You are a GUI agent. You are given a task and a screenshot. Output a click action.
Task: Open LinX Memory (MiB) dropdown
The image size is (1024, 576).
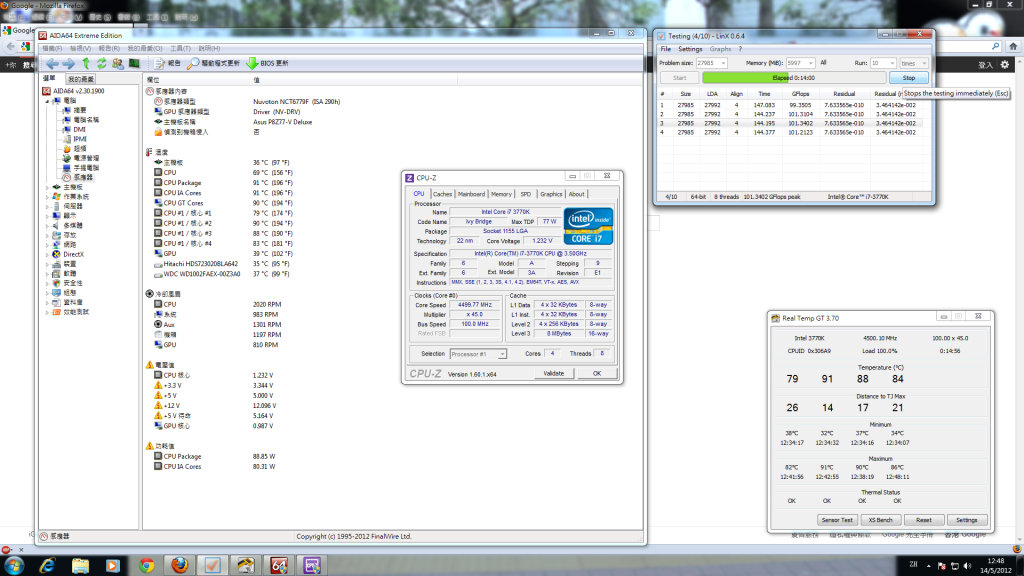coord(810,63)
